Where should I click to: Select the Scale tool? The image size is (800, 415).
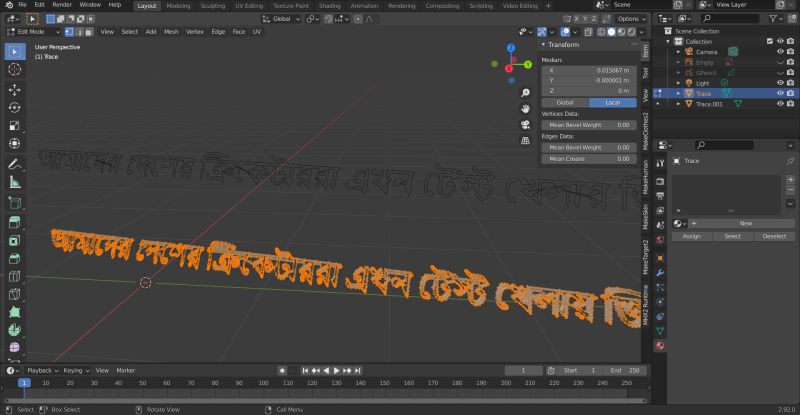click(x=15, y=126)
